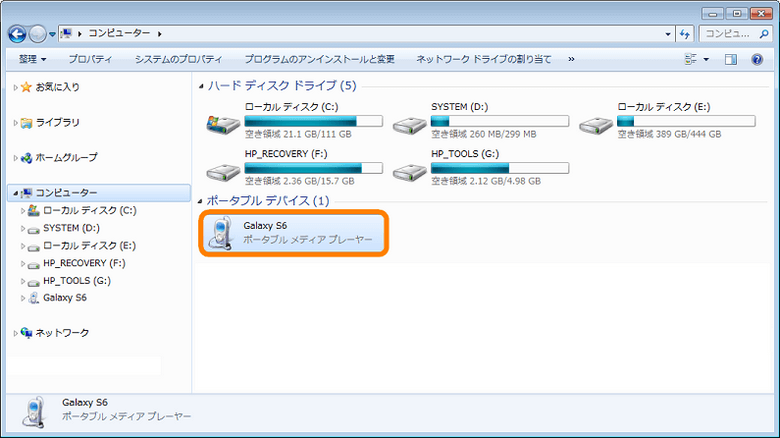
Task: Select SYSTEM (D:) in the navigation tree
Action: [x=71, y=228]
